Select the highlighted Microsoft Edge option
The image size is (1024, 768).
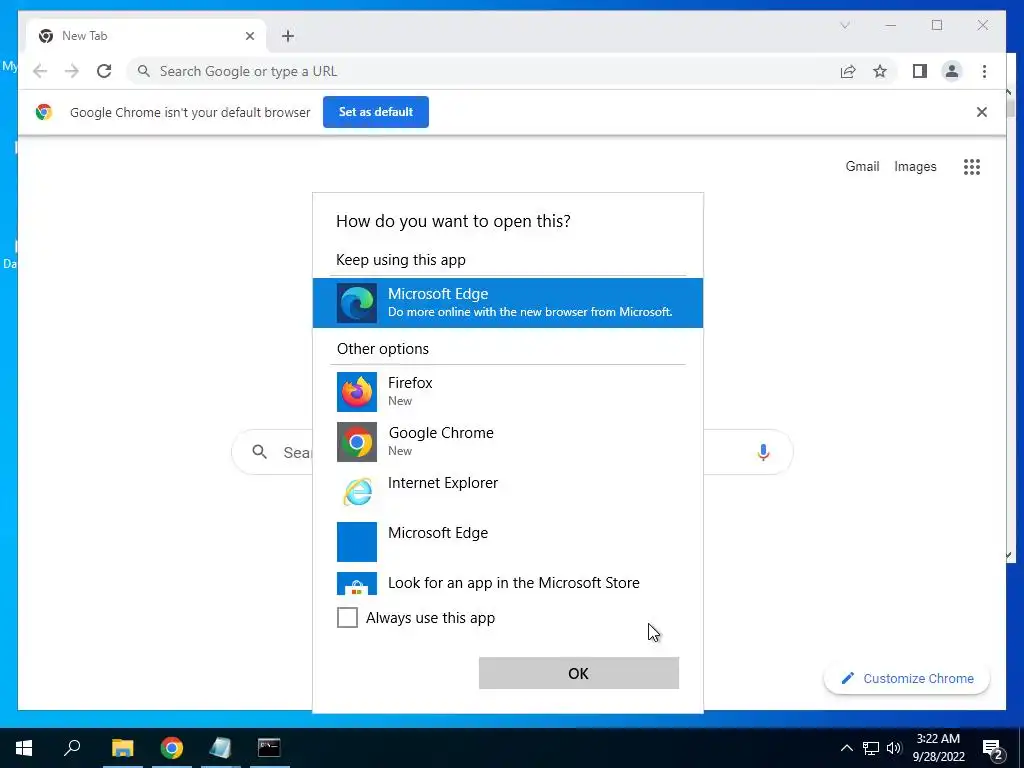click(507, 303)
